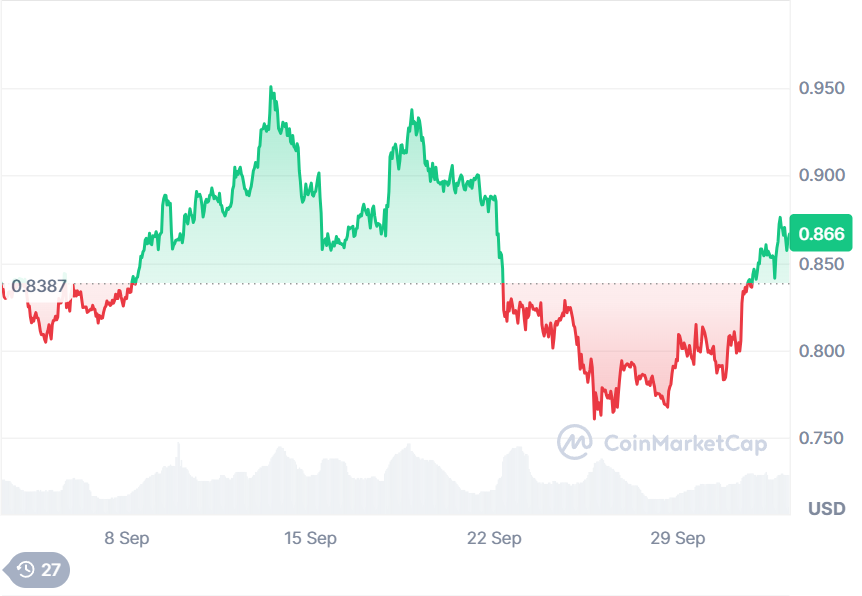Viewport: 862px width, 596px height.
Task: Click the lowest red trough of the chart
Action: (595, 417)
